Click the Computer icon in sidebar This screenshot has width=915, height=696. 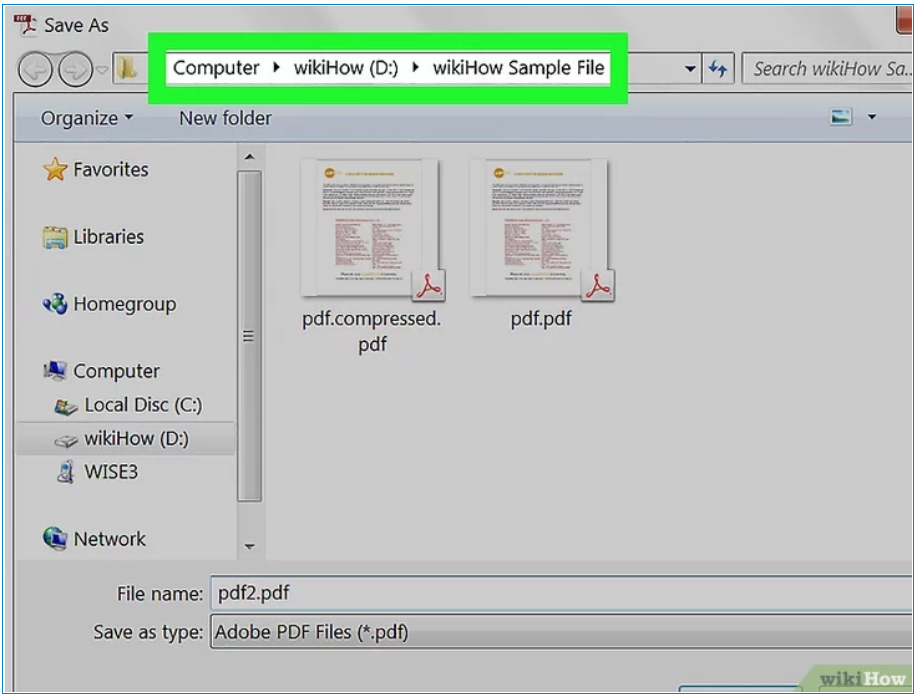point(55,370)
